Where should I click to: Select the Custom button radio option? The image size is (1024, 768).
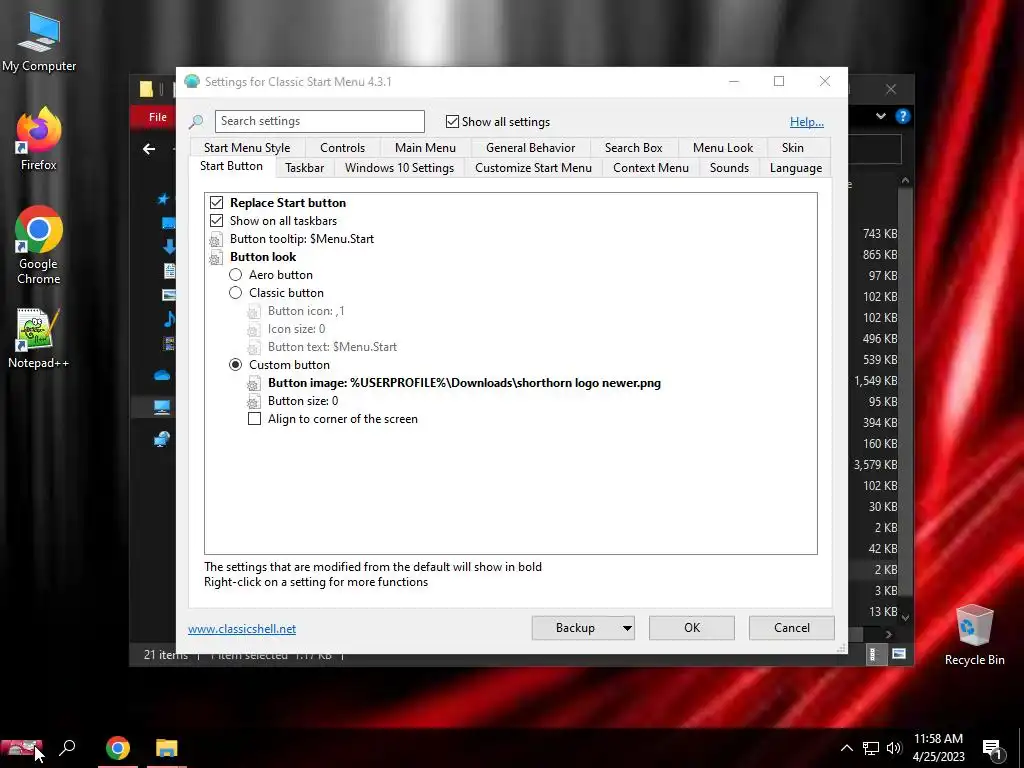[x=235, y=365]
